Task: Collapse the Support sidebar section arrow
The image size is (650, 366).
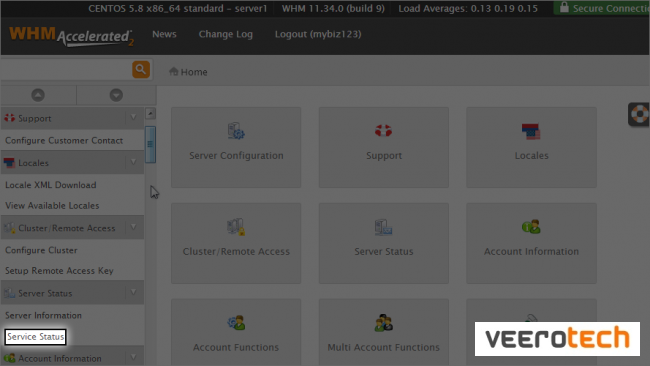Action: pyautogui.click(x=133, y=118)
